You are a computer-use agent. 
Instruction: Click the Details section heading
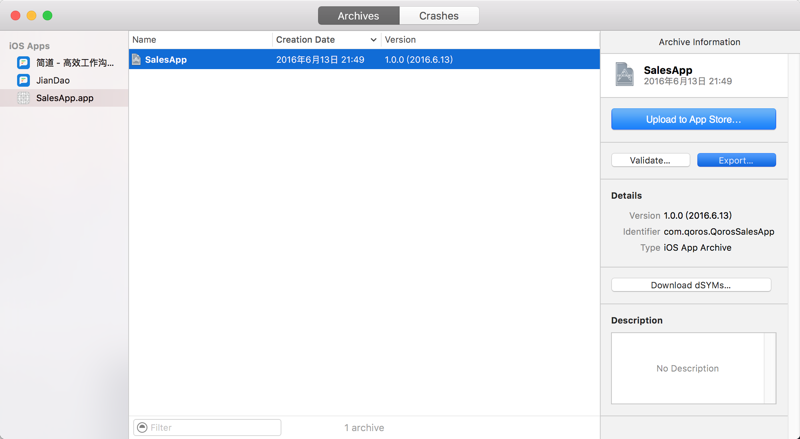tap(627, 196)
